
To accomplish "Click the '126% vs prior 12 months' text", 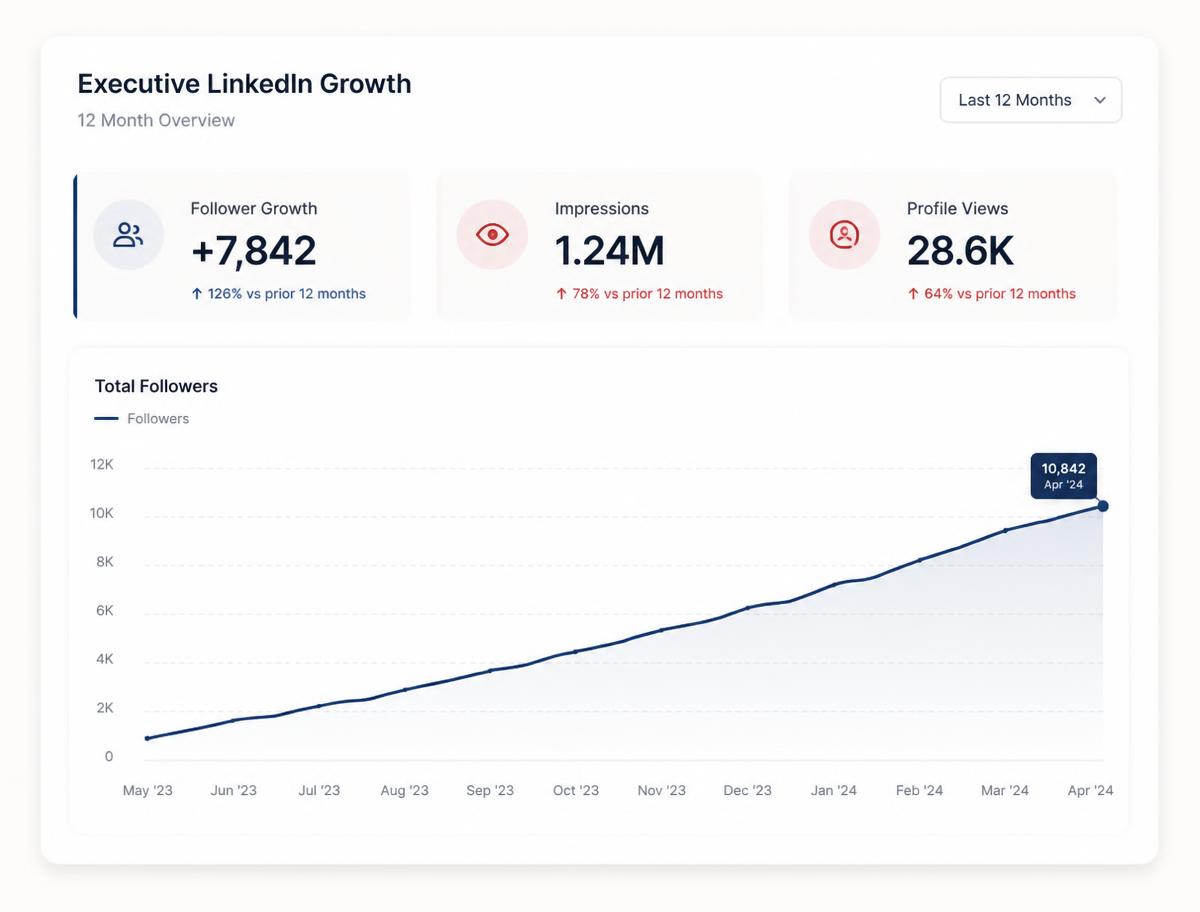I will coord(287,294).
